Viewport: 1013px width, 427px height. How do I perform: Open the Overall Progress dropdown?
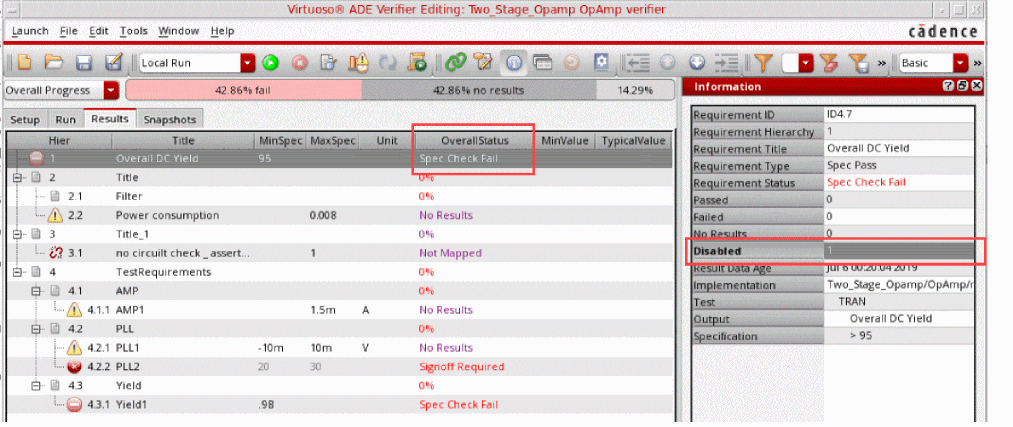(112, 90)
